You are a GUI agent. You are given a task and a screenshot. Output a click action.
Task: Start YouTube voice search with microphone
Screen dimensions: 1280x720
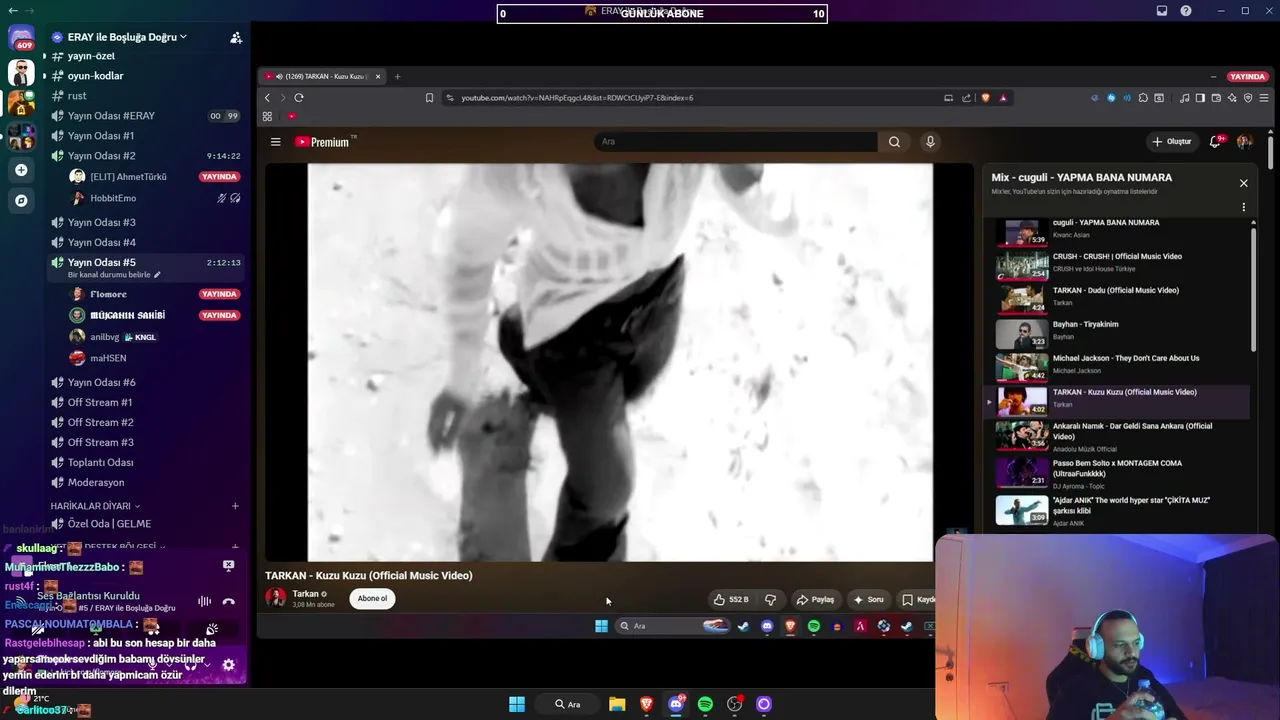930,142
